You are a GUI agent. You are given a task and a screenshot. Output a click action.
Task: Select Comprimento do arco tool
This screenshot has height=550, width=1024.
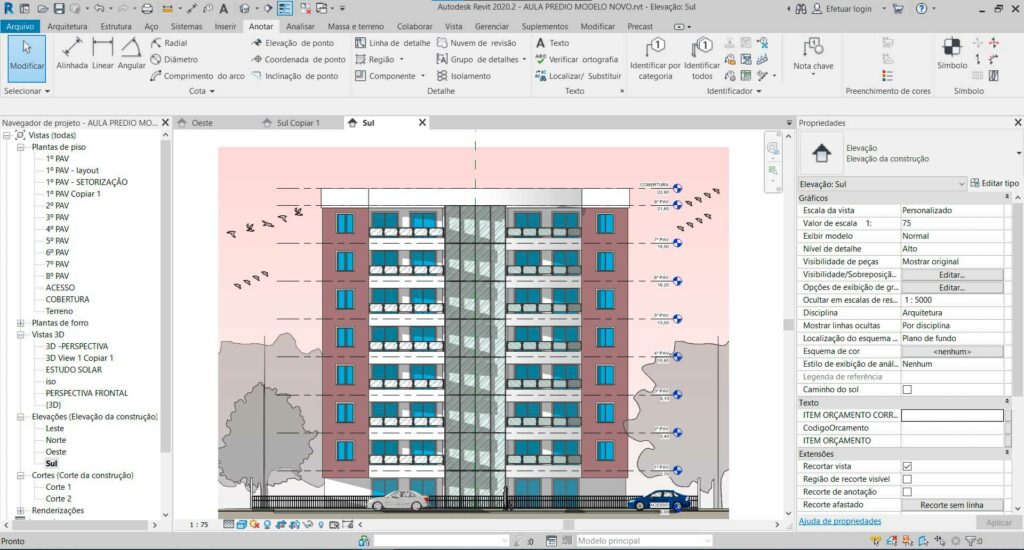coord(197,76)
